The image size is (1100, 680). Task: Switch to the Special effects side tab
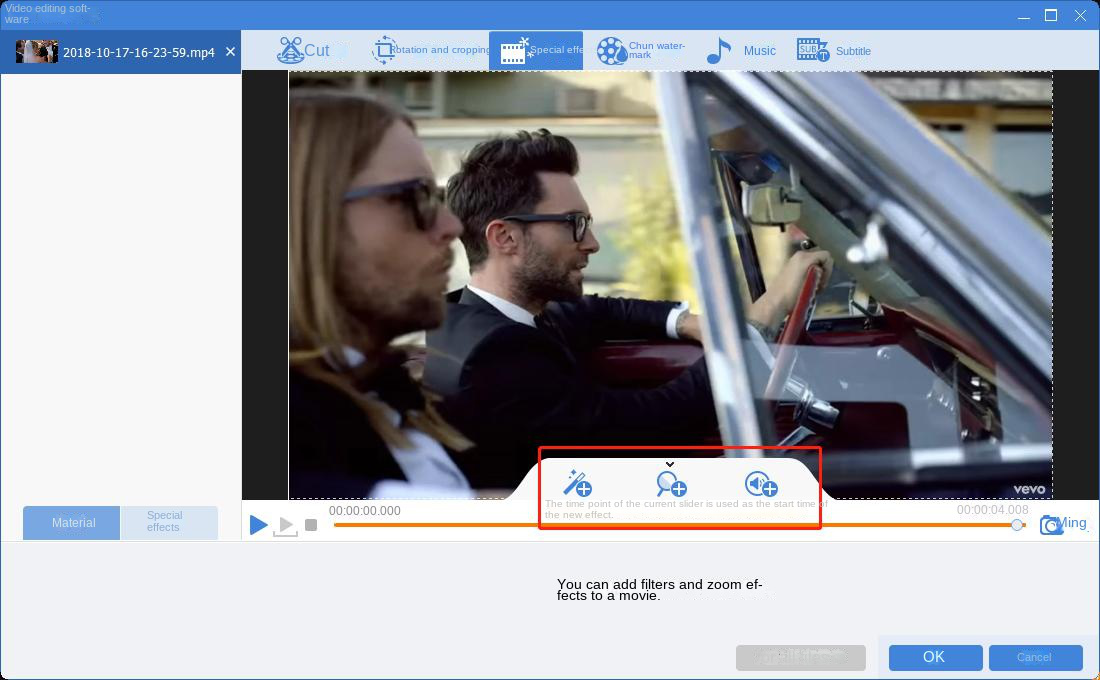(165, 522)
